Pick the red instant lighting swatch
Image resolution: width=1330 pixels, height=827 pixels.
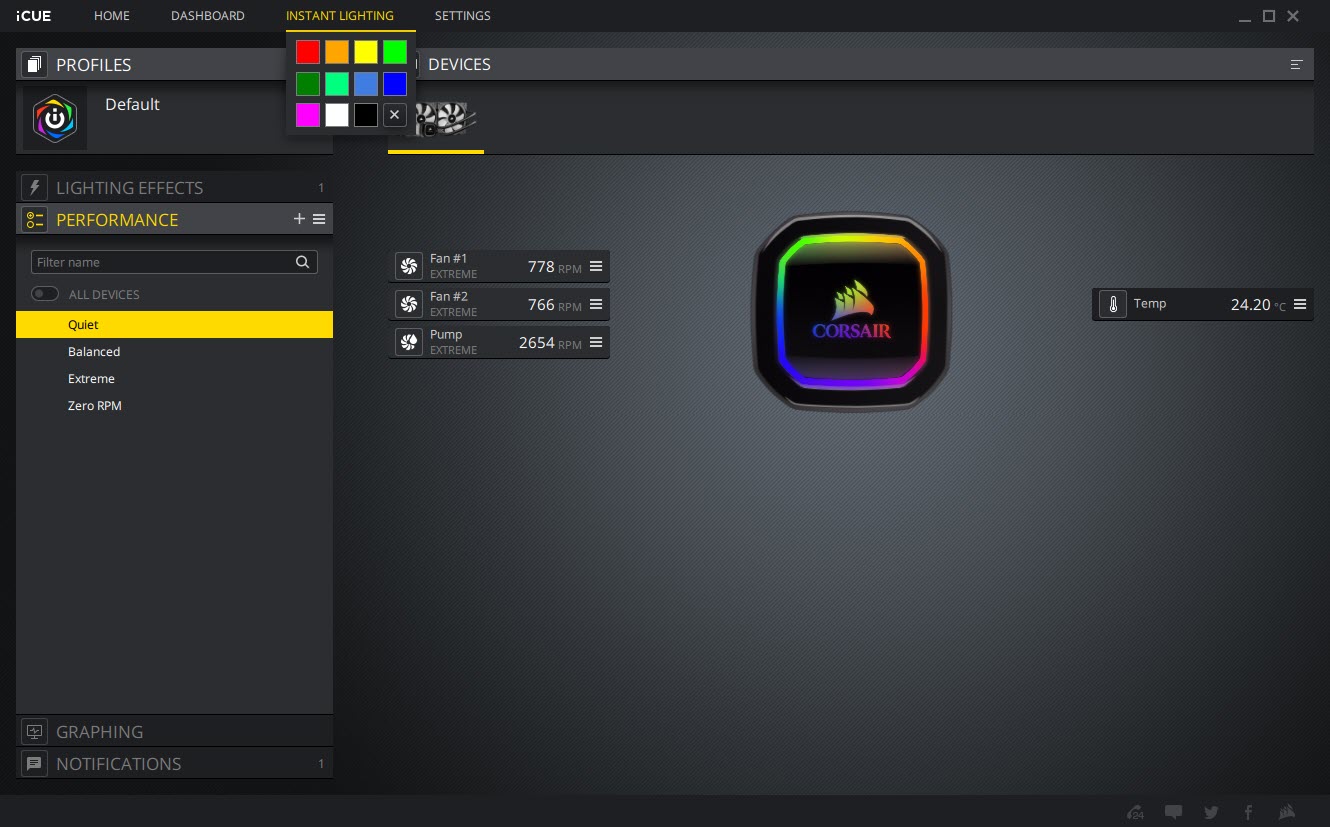click(x=308, y=52)
